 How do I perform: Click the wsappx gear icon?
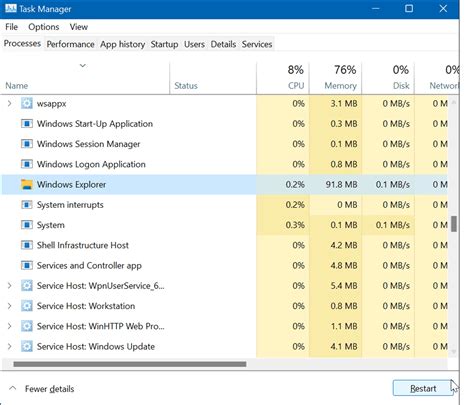tap(27, 103)
